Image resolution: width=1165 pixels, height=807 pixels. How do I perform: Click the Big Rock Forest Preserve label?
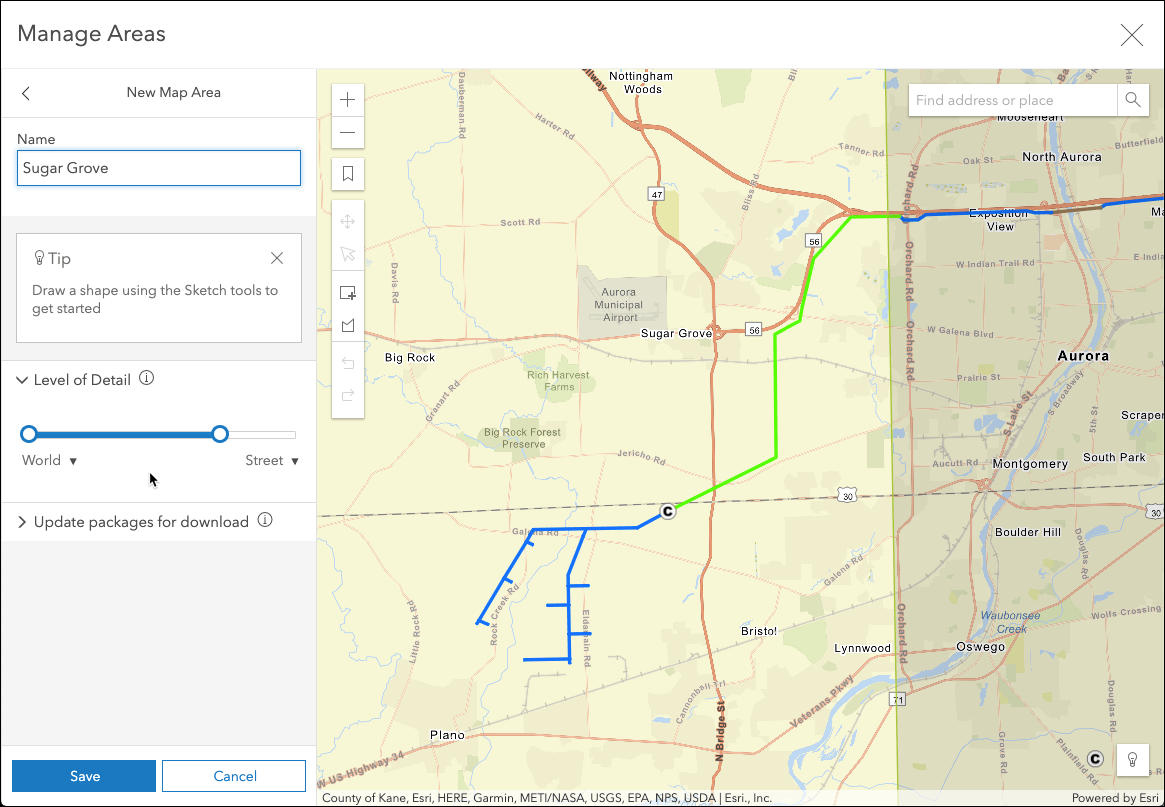pyautogui.click(x=522, y=438)
